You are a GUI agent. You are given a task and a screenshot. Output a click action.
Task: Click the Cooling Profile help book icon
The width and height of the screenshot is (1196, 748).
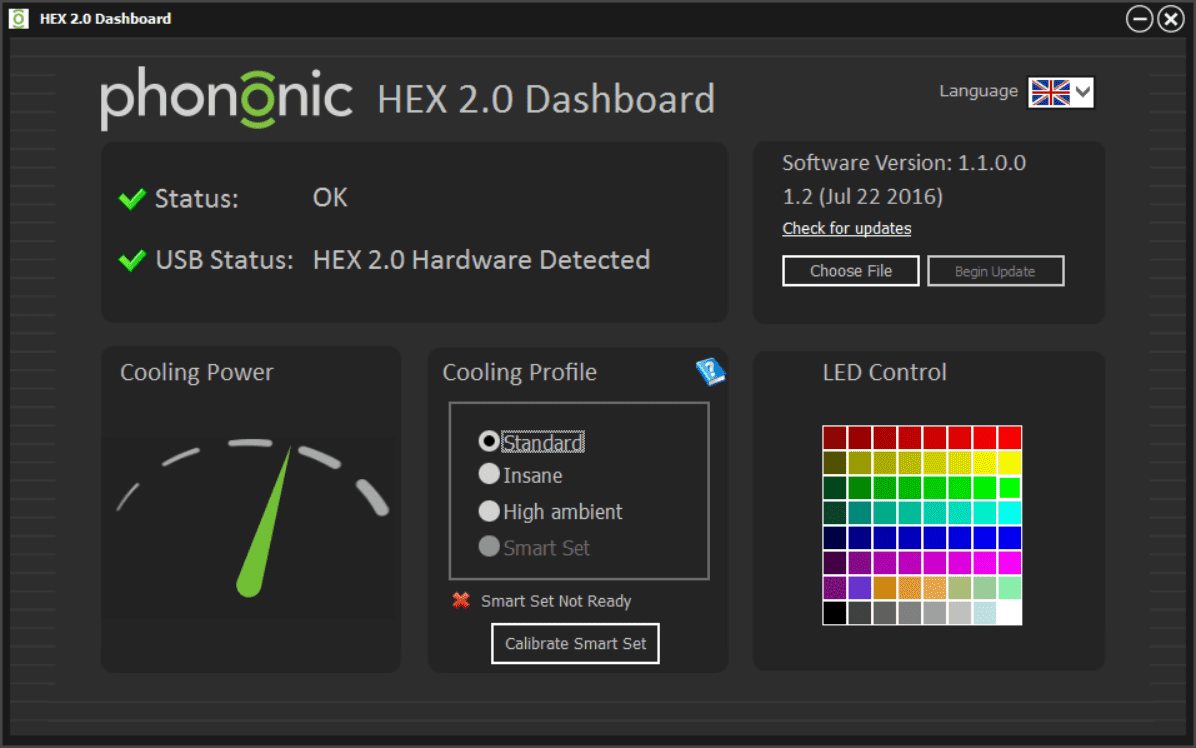coord(710,372)
